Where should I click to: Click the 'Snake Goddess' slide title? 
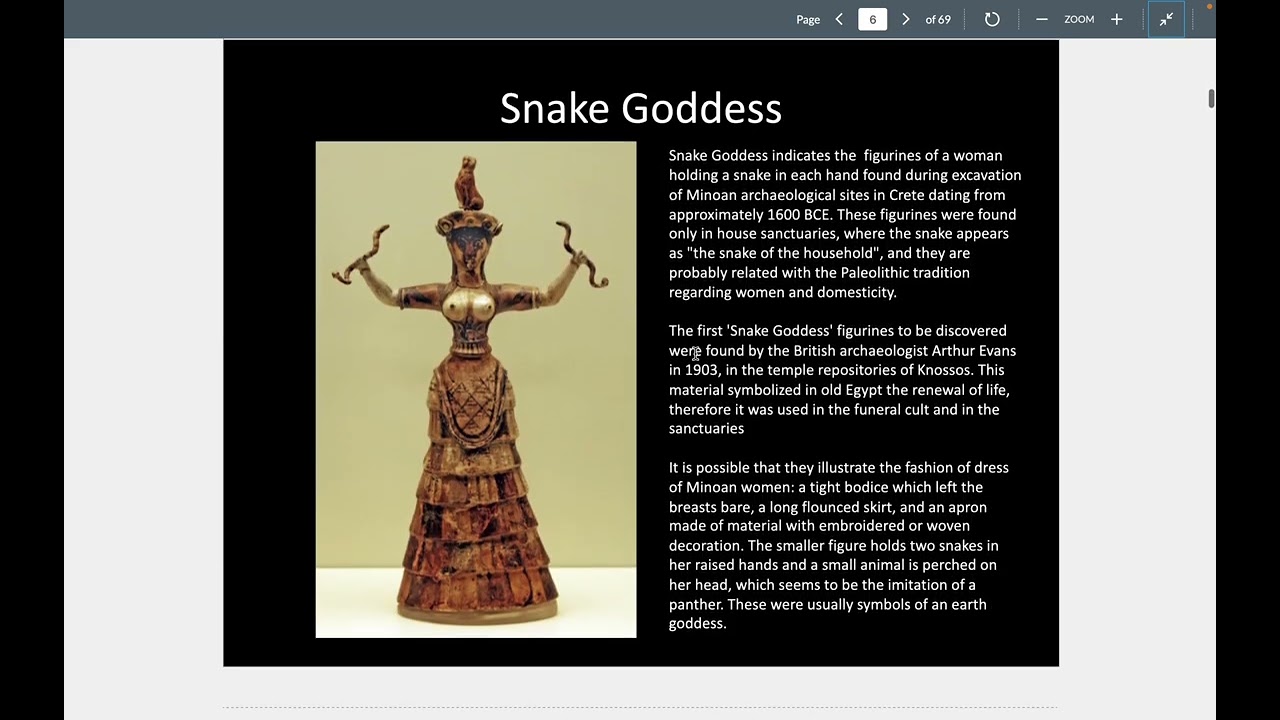[x=641, y=108]
